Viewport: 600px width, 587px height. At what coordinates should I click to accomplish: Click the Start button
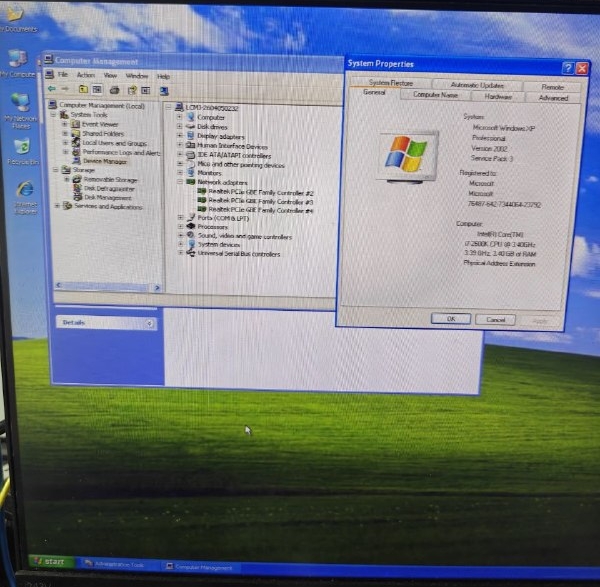click(x=51, y=561)
